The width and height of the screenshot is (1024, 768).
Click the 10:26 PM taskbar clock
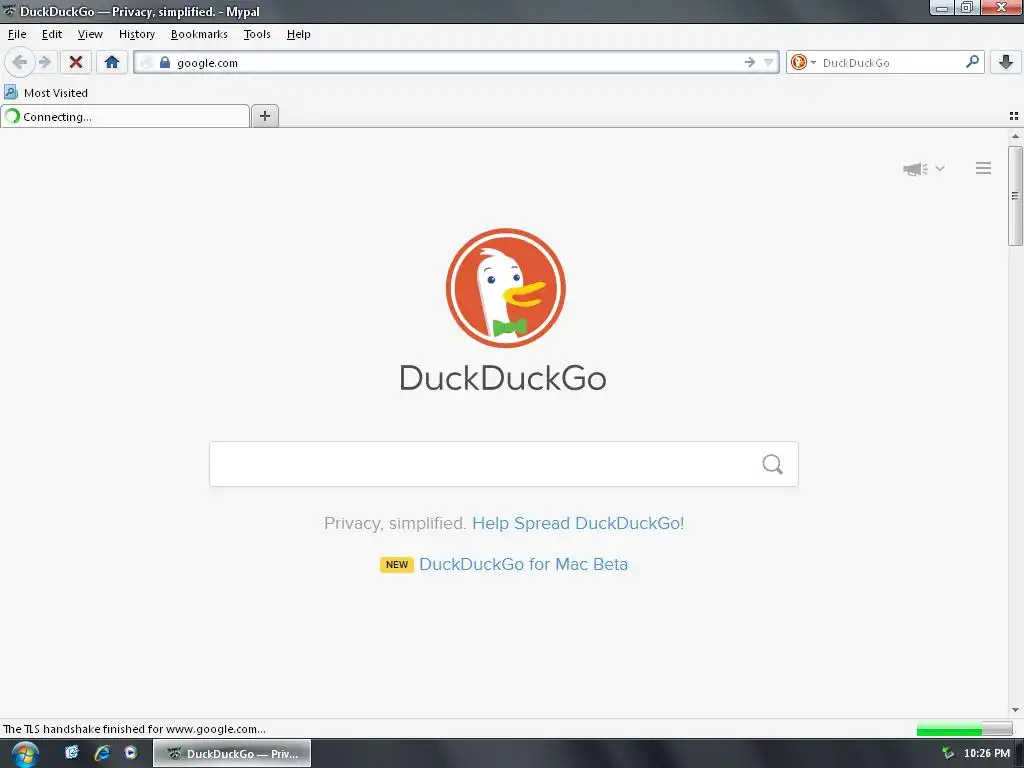987,754
